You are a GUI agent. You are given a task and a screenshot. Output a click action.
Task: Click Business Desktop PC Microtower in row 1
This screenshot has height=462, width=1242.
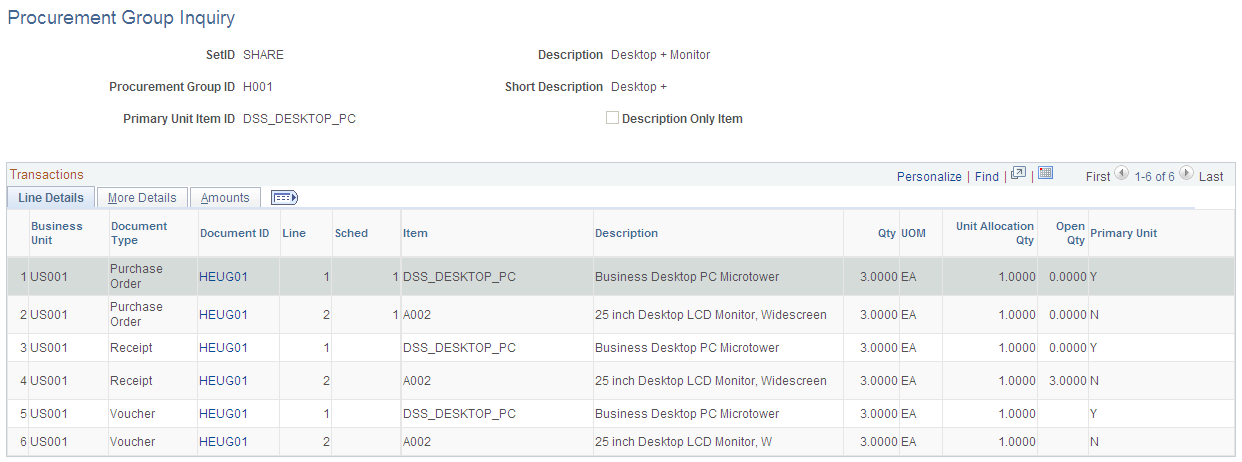pos(687,277)
